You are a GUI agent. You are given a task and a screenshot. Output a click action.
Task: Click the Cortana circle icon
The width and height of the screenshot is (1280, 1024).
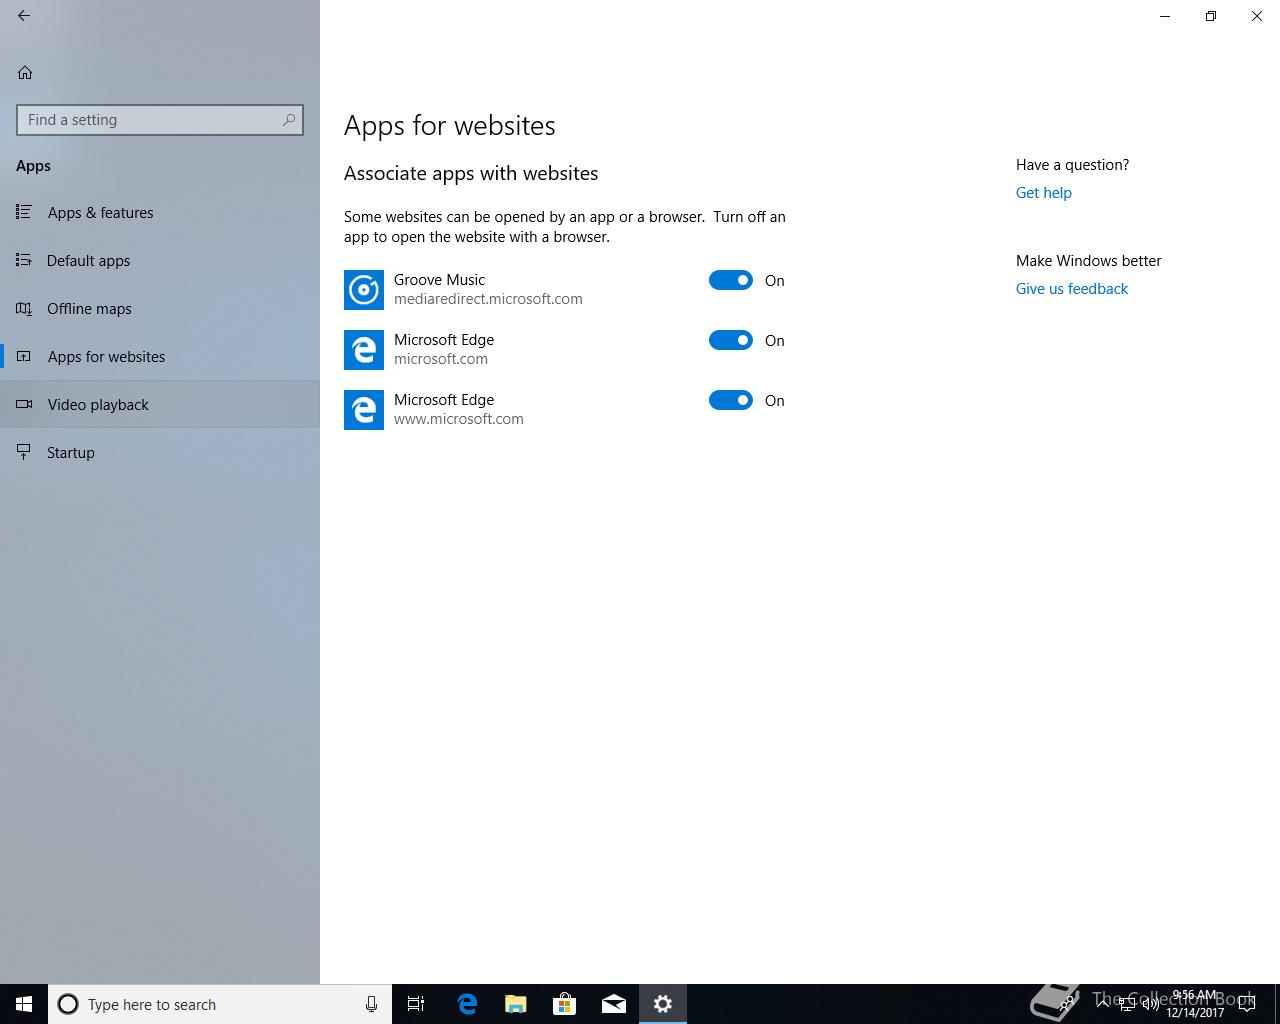tap(68, 1004)
